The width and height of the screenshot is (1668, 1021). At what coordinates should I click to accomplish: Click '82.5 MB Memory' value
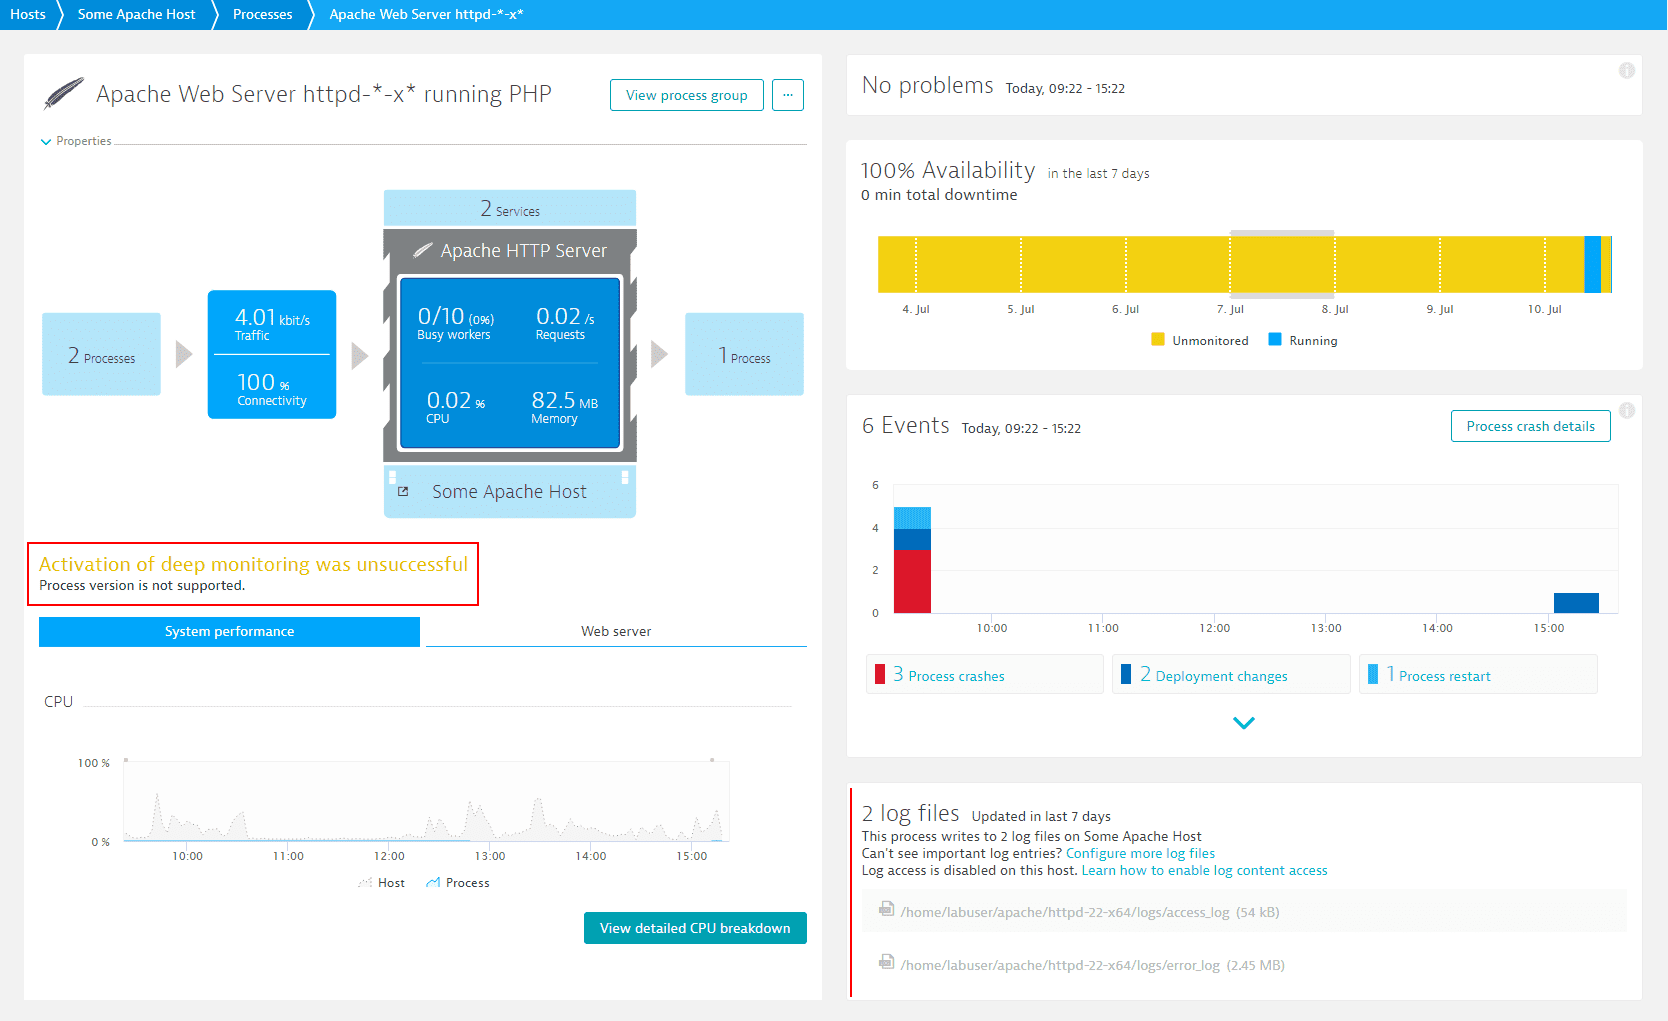point(564,407)
